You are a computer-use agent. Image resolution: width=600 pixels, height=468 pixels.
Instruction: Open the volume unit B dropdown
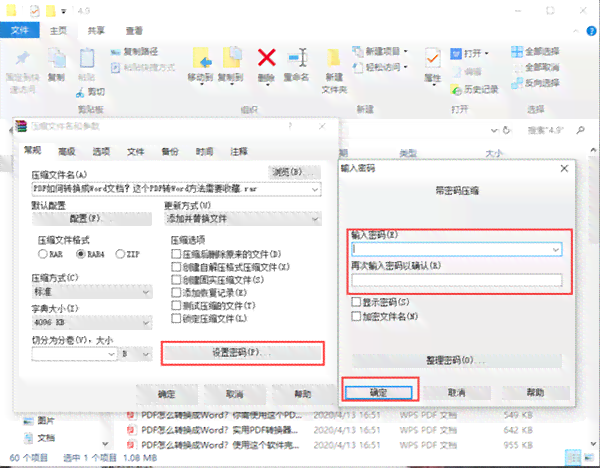coord(146,354)
